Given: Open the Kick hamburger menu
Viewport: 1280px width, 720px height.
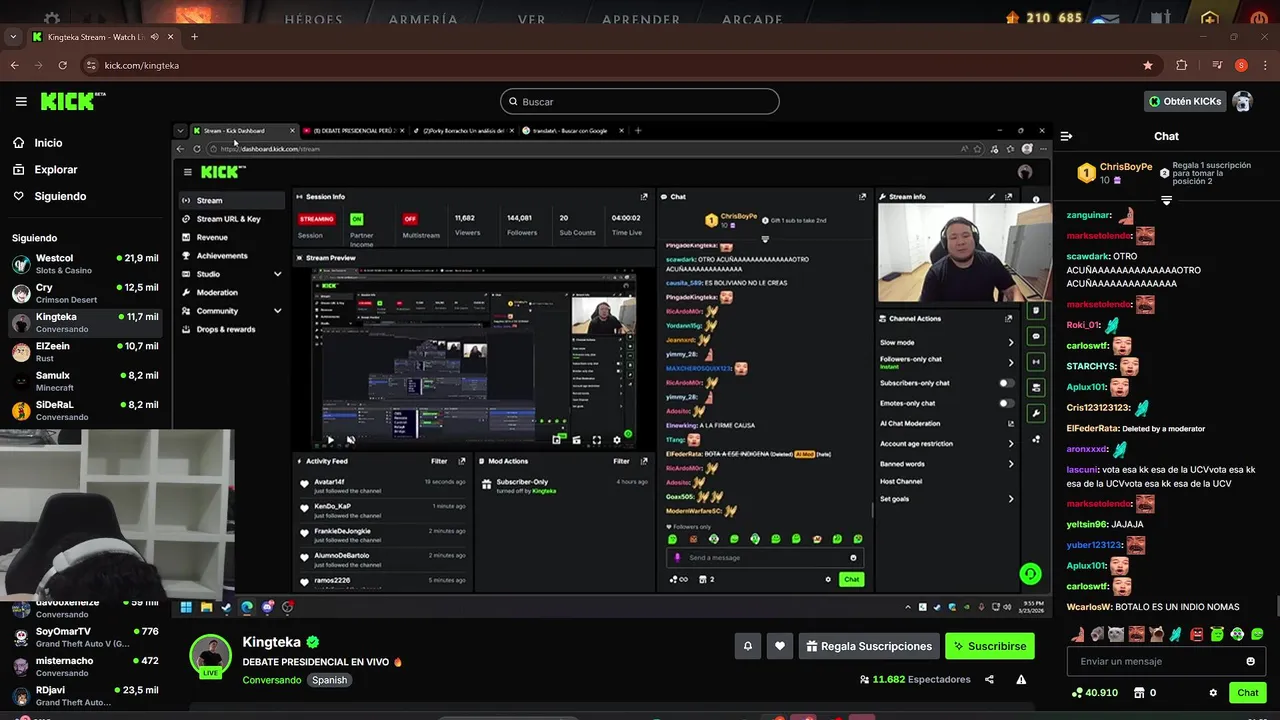Looking at the screenshot, I should tap(21, 101).
